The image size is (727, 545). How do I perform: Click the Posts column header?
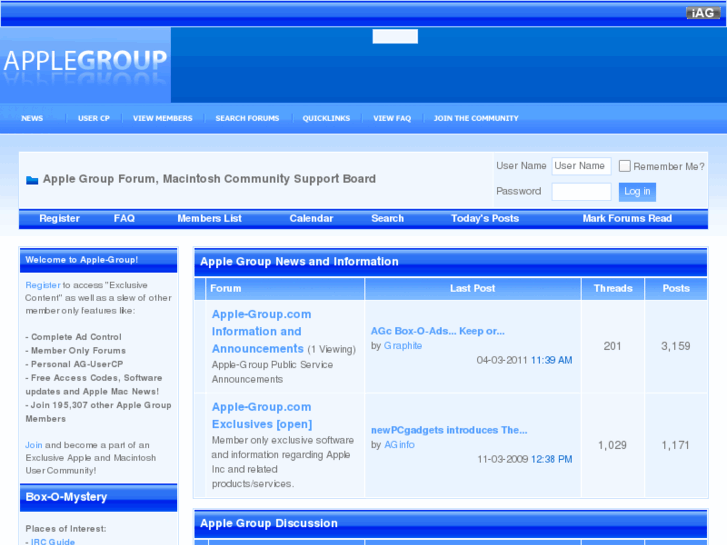click(x=676, y=289)
